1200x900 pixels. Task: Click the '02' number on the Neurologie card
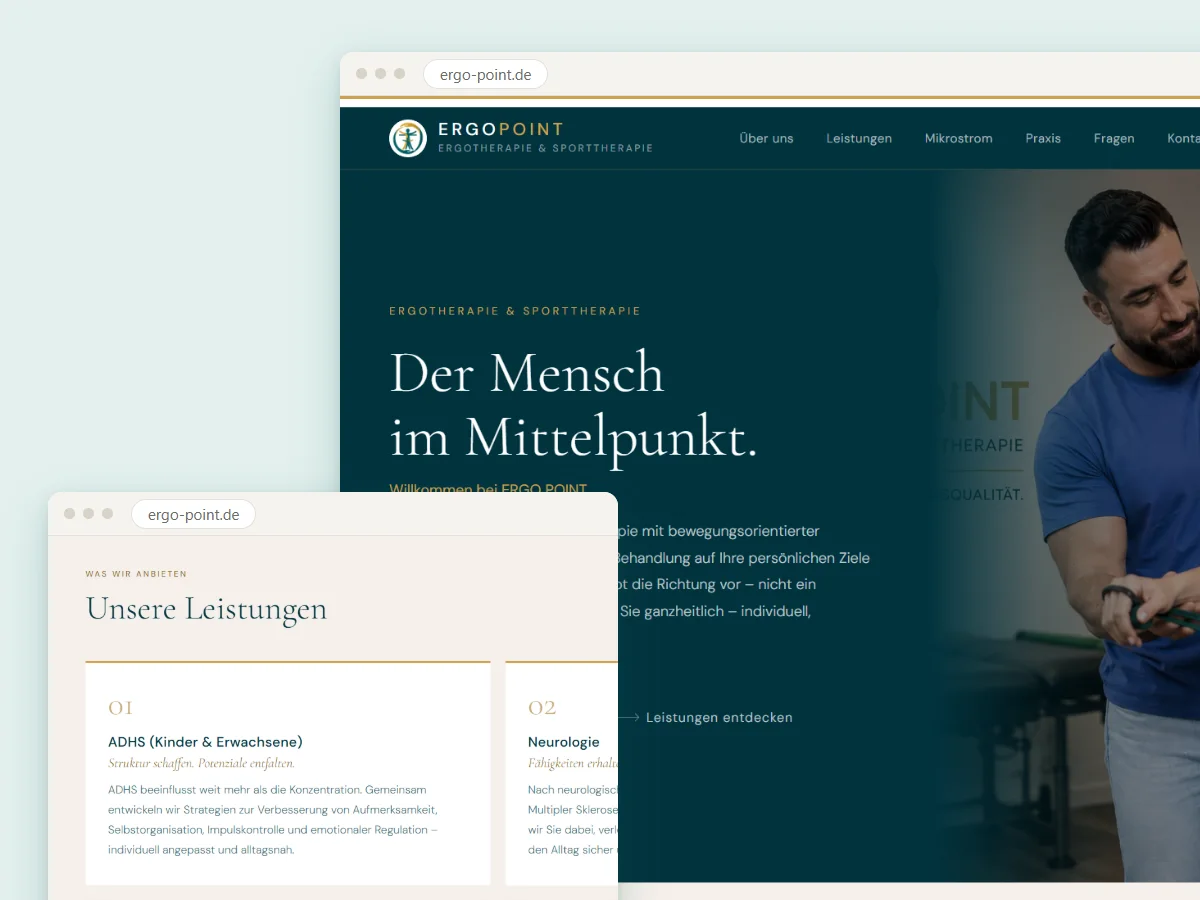(542, 708)
